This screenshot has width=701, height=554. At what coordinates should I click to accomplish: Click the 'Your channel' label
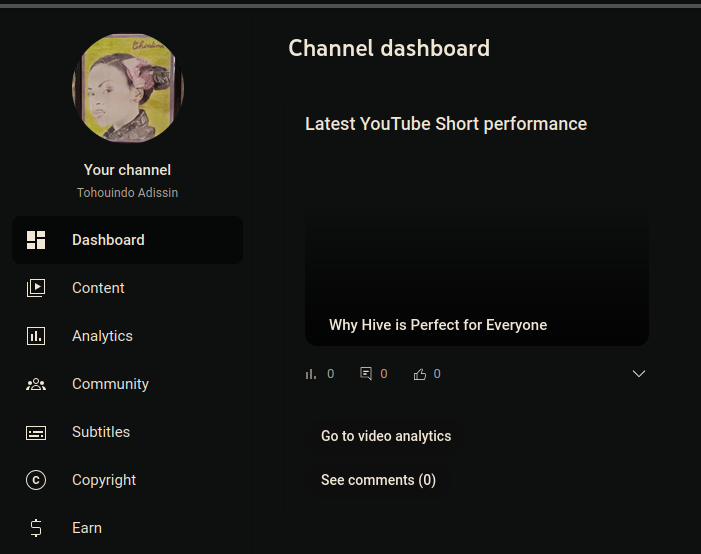(x=127, y=170)
